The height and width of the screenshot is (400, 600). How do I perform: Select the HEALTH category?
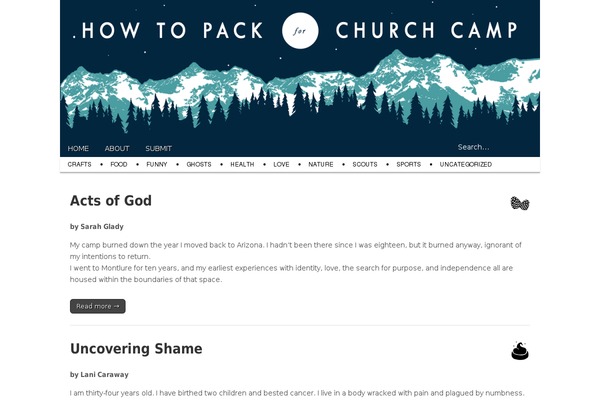coord(242,164)
